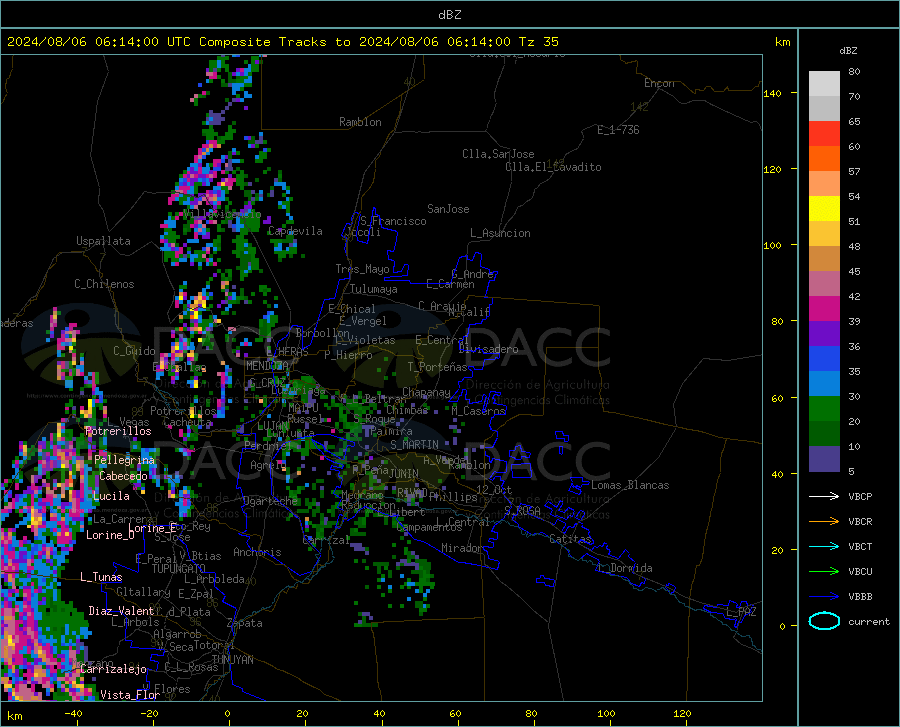The height and width of the screenshot is (727, 900).
Task: Click the green VBCU arrow in legend
Action: coord(824,572)
